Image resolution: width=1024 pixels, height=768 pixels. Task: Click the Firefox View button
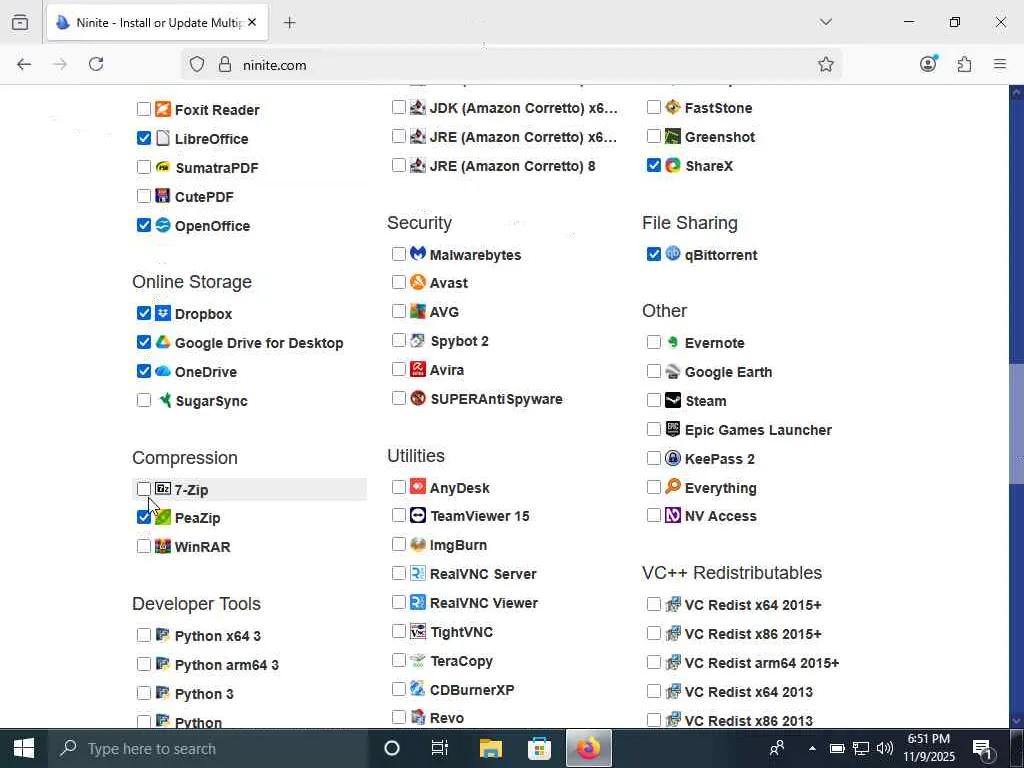click(x=20, y=23)
